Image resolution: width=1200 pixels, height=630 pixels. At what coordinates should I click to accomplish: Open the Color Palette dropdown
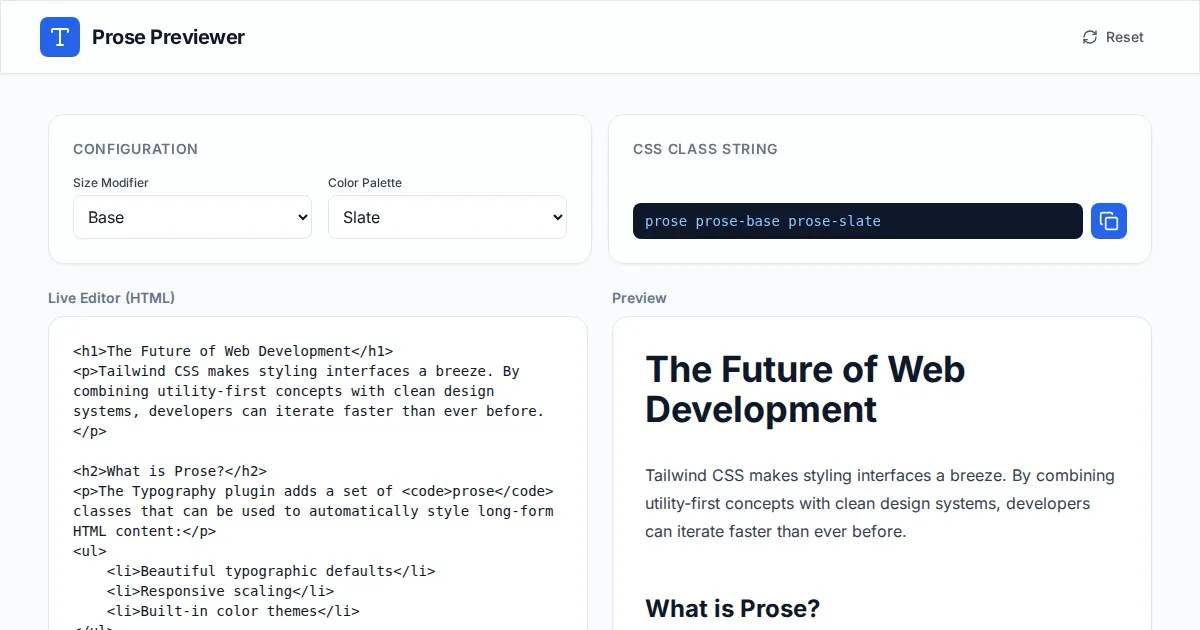[x=447, y=217]
